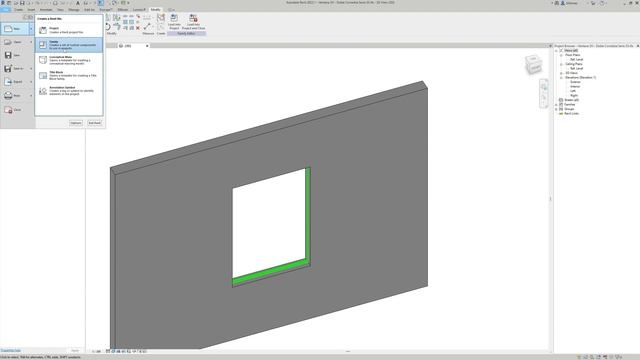Image resolution: width=640 pixels, height=360 pixels.
Task: Collapse the Floor Plans node
Action: 562,55
